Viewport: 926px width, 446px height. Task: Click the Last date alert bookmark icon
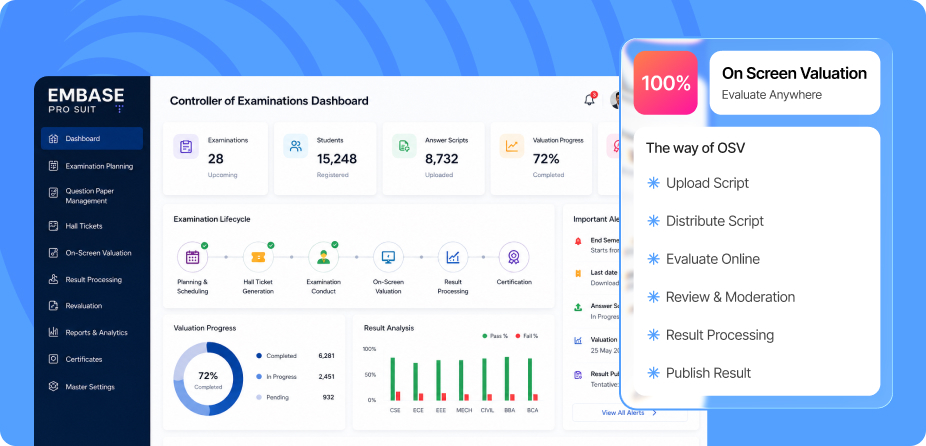[x=578, y=274]
